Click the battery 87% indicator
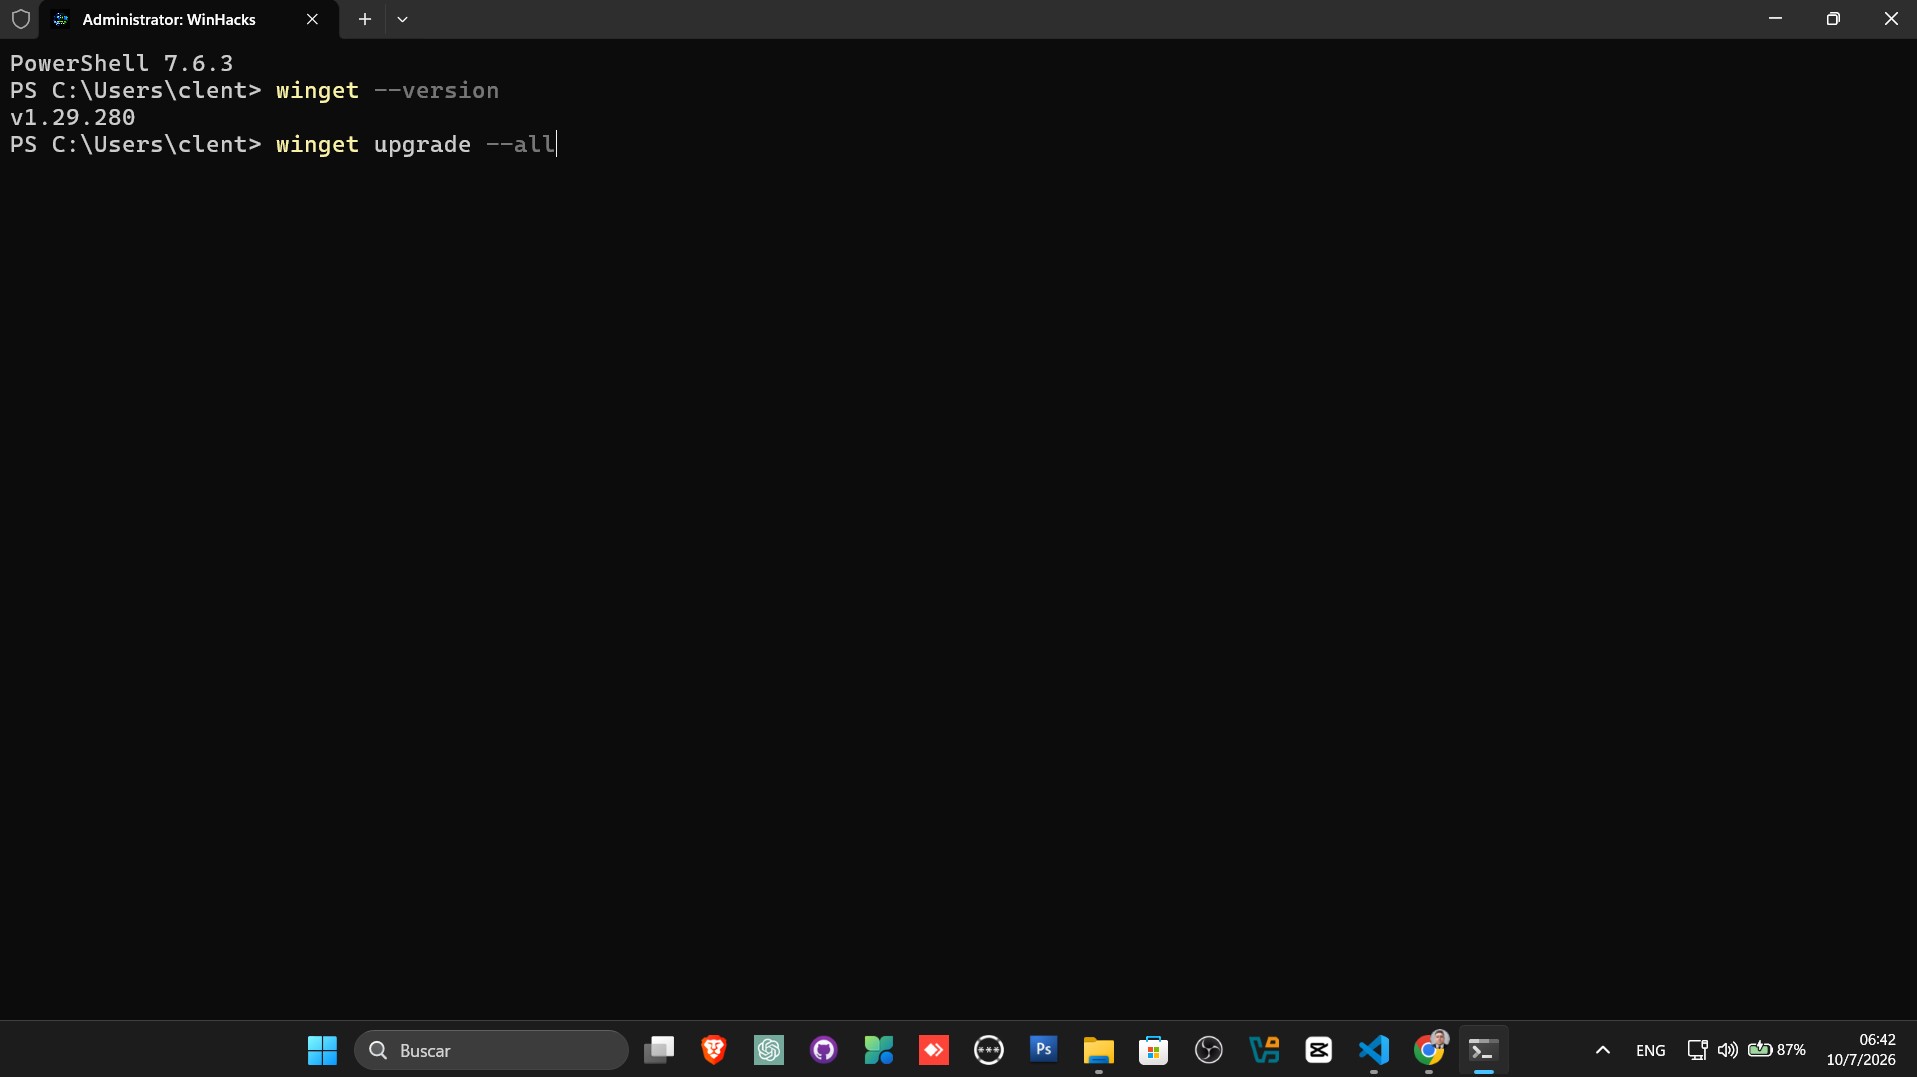The width and height of the screenshot is (1917, 1077). click(1777, 1050)
